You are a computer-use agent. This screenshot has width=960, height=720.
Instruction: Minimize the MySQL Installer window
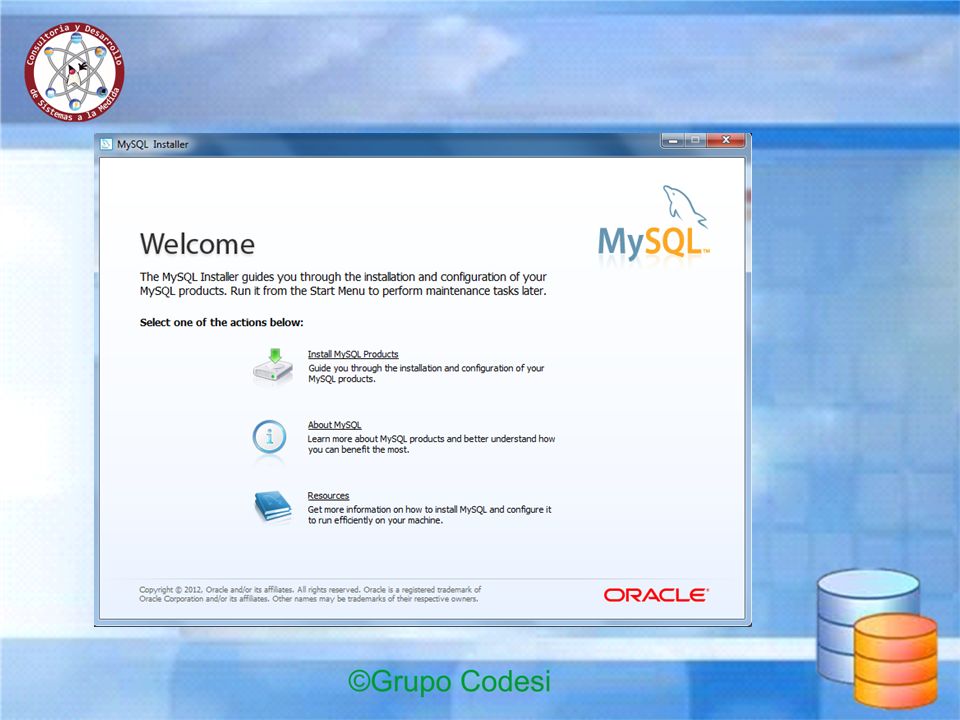672,141
